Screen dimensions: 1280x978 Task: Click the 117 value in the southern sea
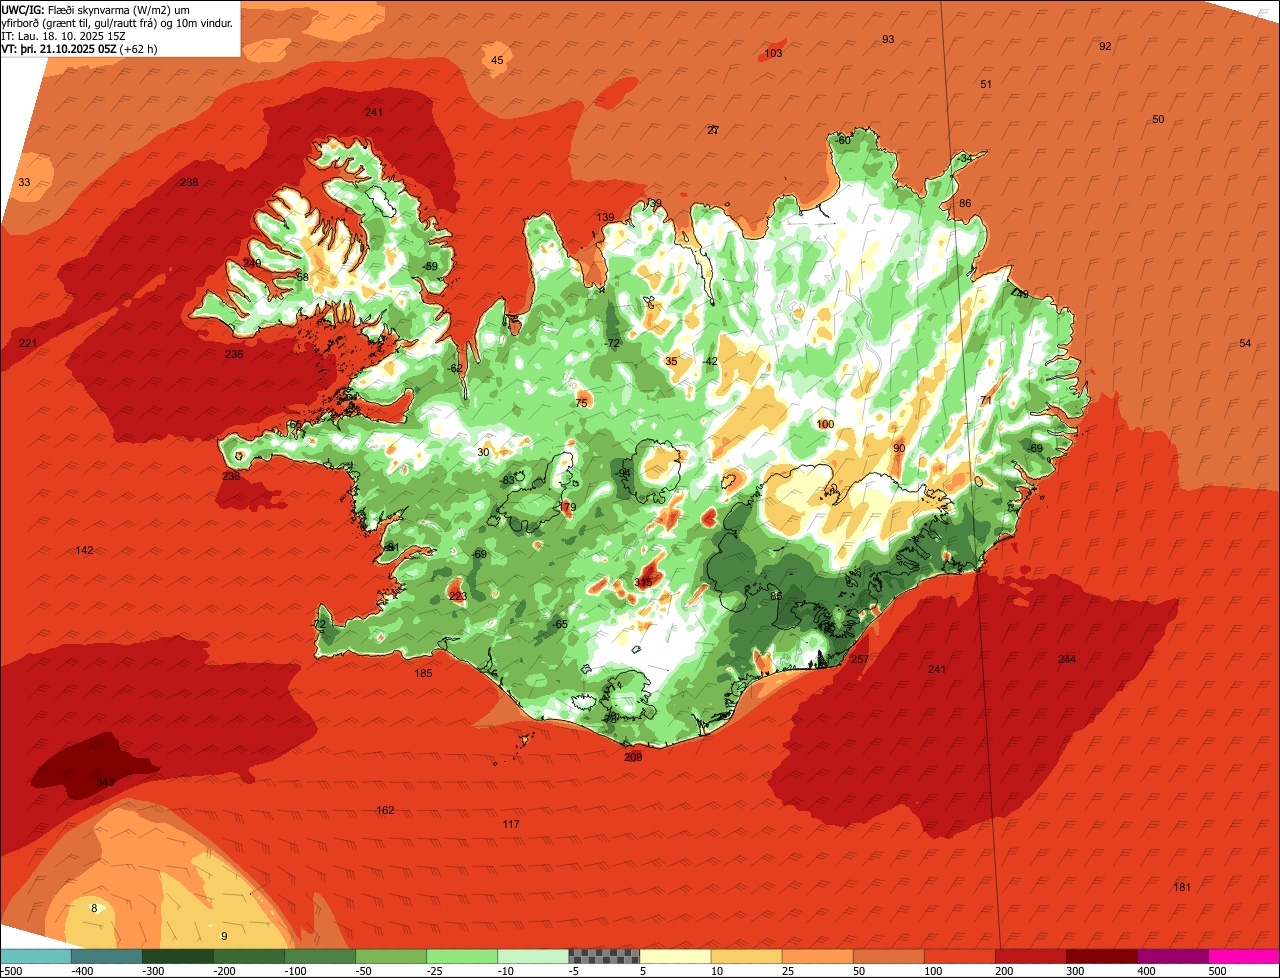tap(511, 824)
